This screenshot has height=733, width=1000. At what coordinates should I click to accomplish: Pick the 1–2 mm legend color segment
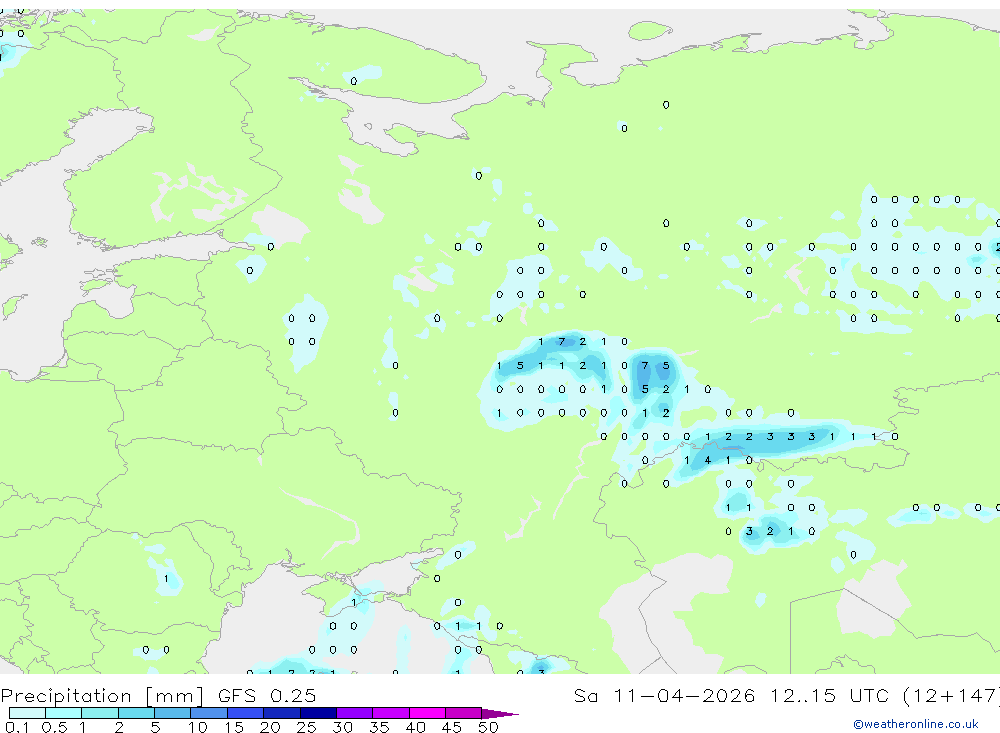click(x=100, y=713)
